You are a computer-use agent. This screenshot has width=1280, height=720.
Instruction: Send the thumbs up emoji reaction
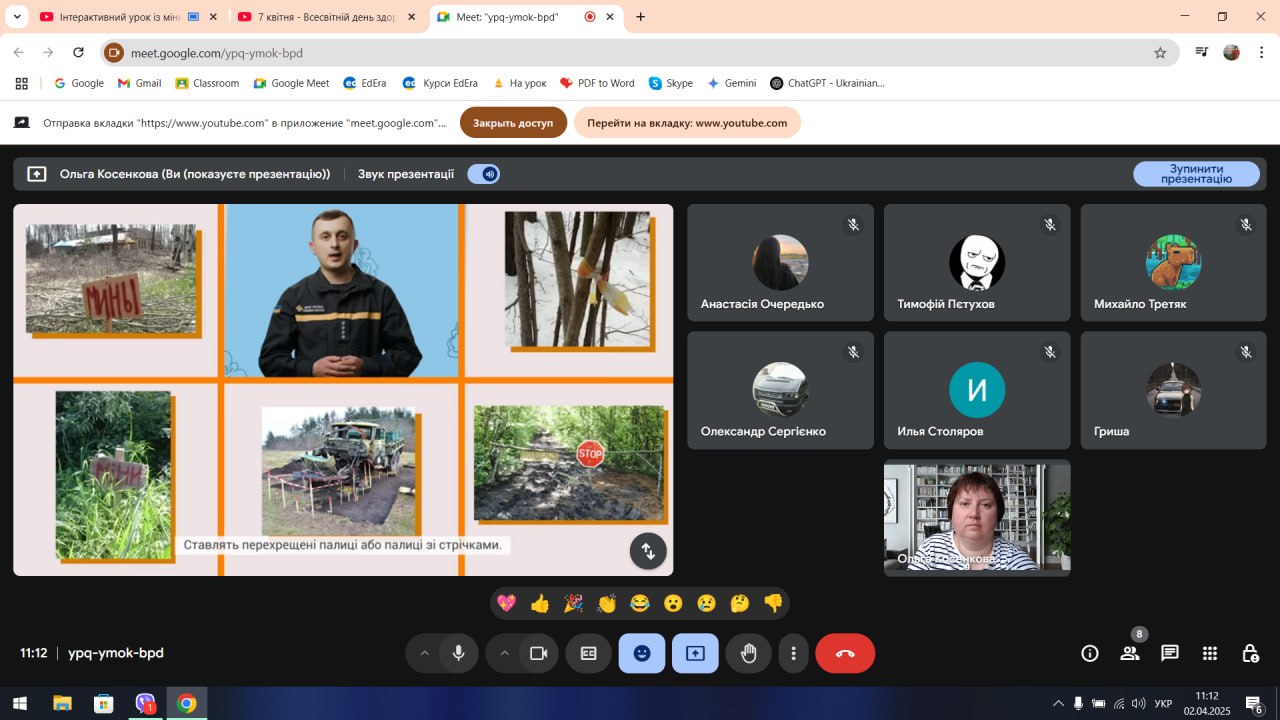[540, 603]
